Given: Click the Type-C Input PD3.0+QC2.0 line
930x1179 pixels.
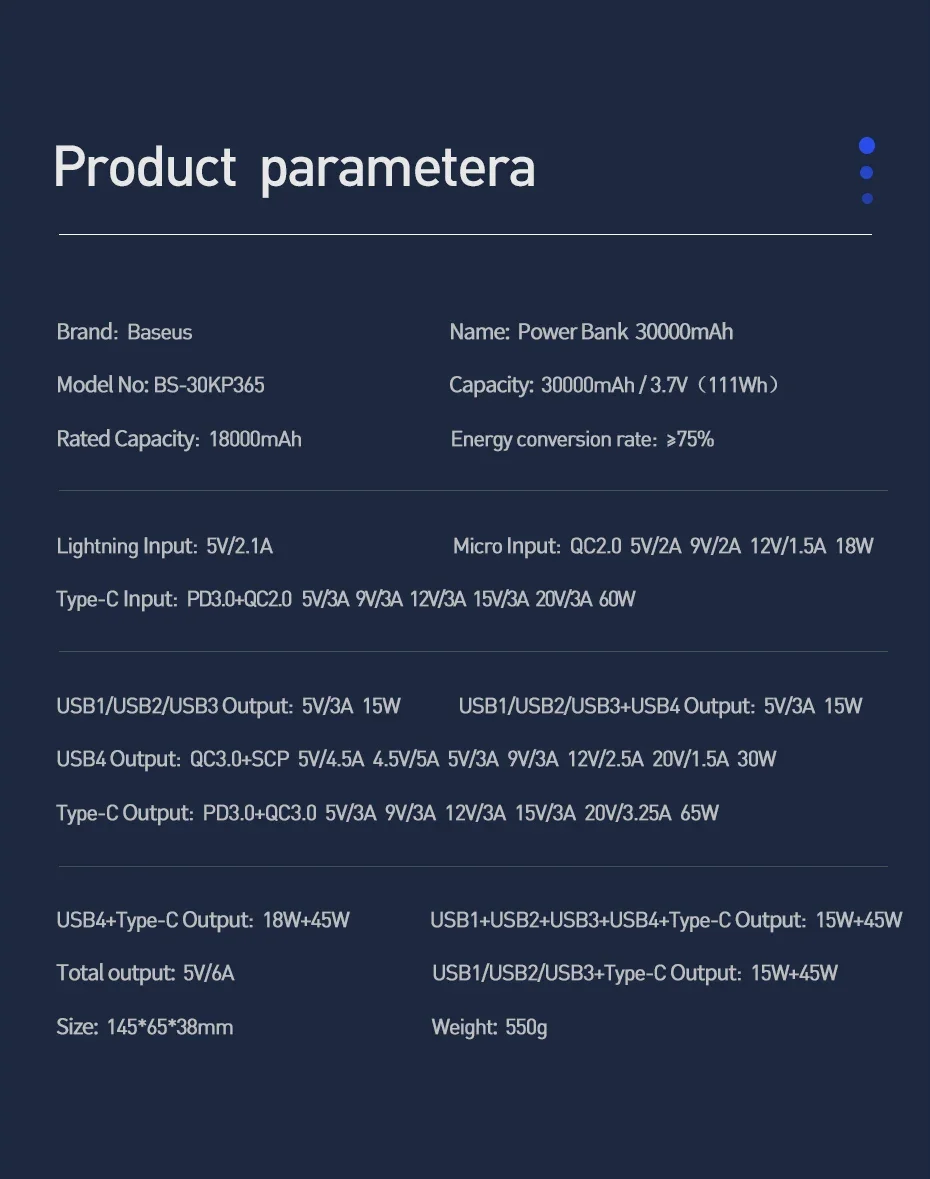Looking at the screenshot, I should pyautogui.click(x=346, y=599).
